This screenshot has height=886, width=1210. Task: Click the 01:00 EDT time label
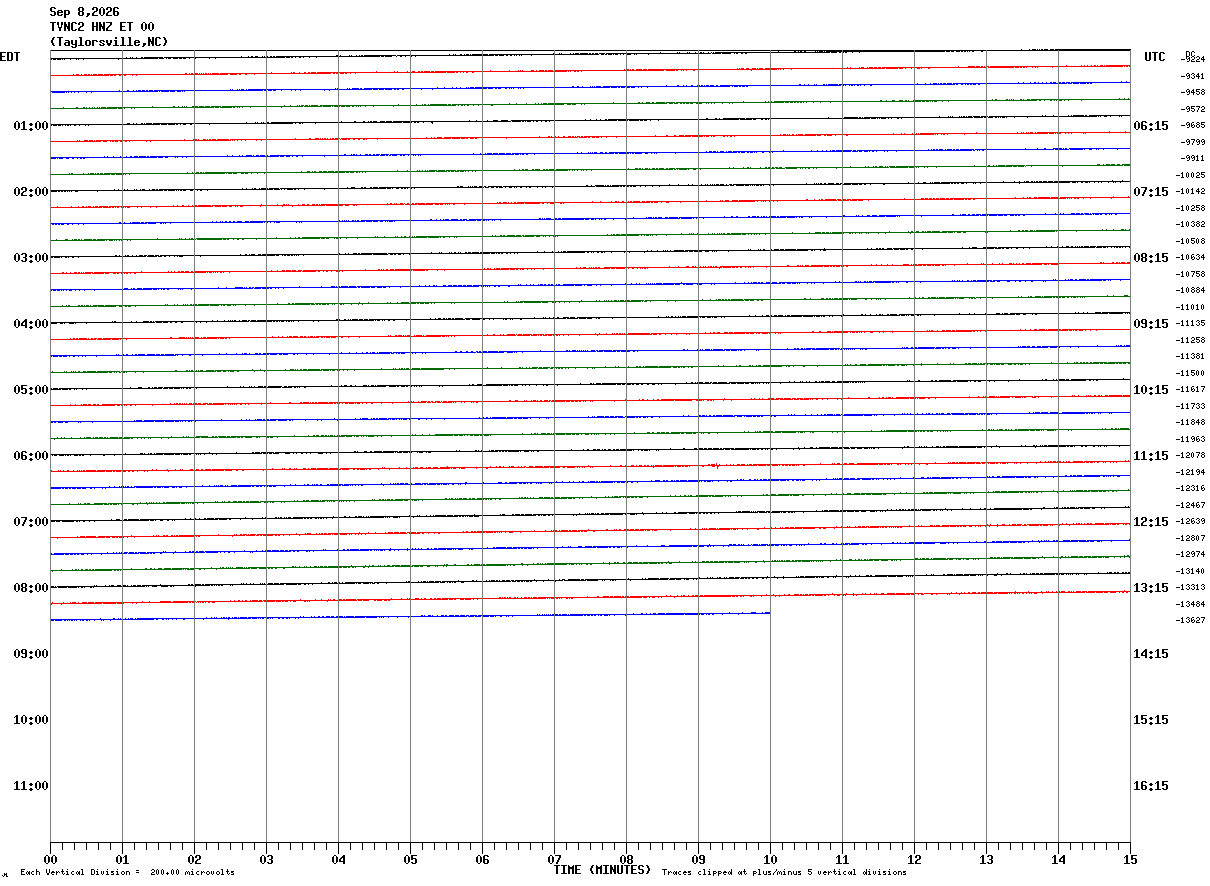pyautogui.click(x=31, y=126)
